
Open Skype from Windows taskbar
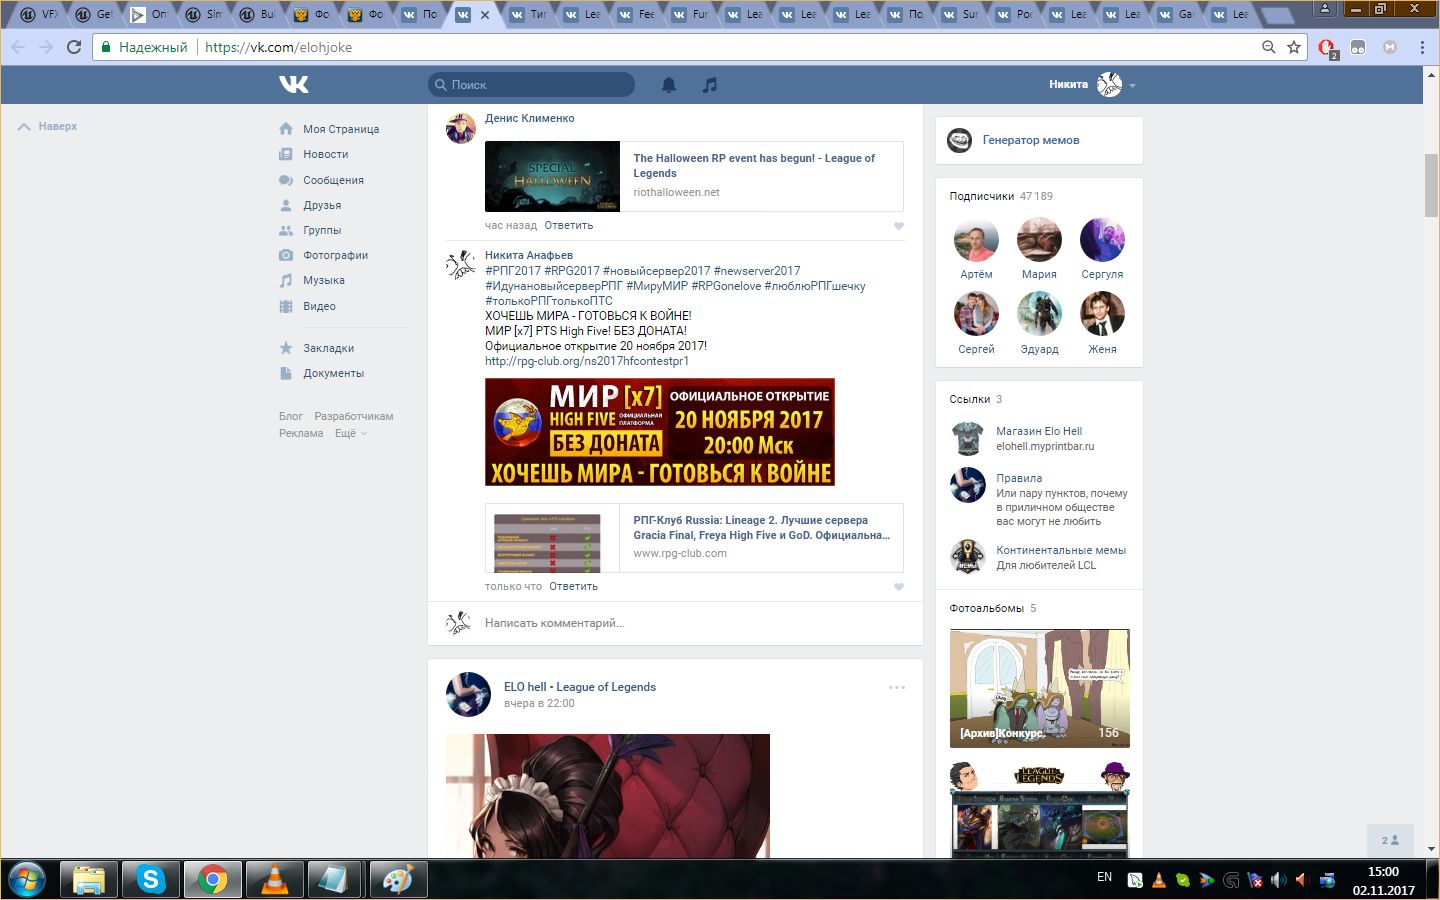coord(151,879)
